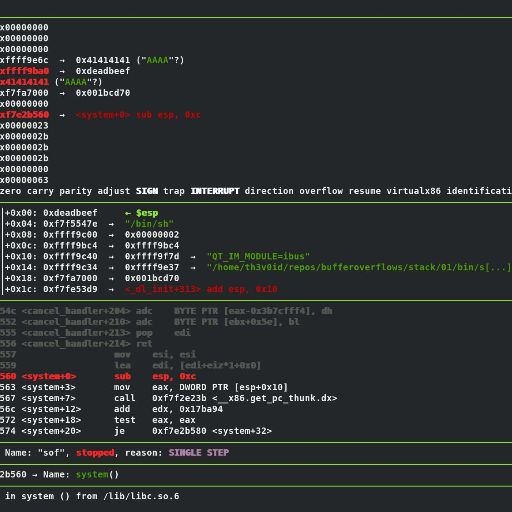The image size is (512, 512).
Task: Select the thread name "sof"
Action: coord(51,453)
